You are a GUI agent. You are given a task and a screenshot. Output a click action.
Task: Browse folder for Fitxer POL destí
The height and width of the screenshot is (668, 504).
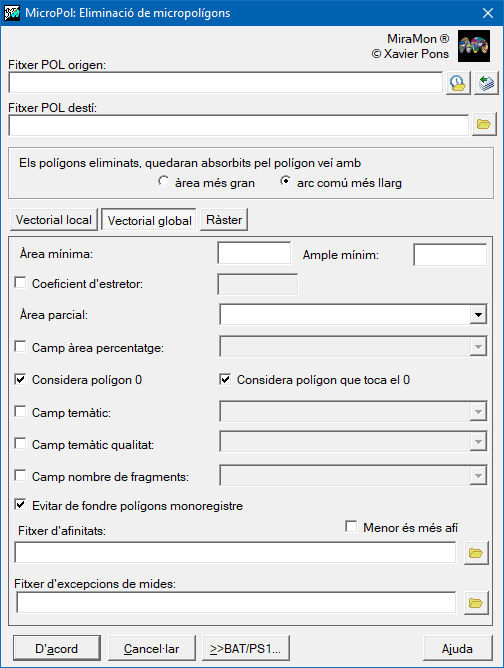pos(484,124)
